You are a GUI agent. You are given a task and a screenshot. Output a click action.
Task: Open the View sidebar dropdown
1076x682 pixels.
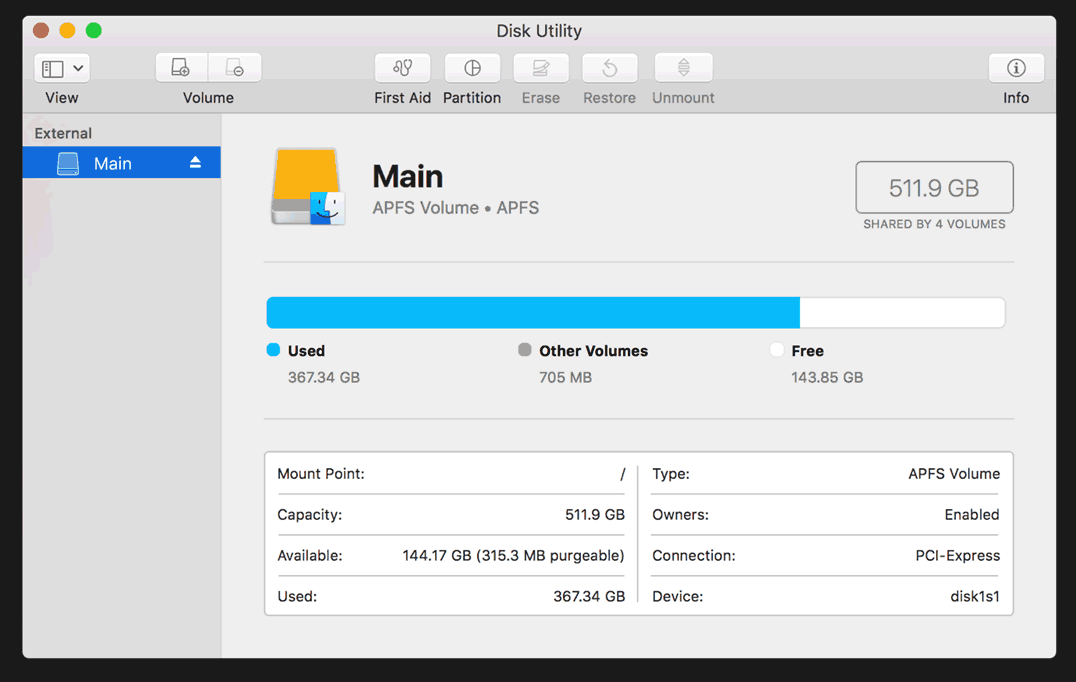click(62, 68)
